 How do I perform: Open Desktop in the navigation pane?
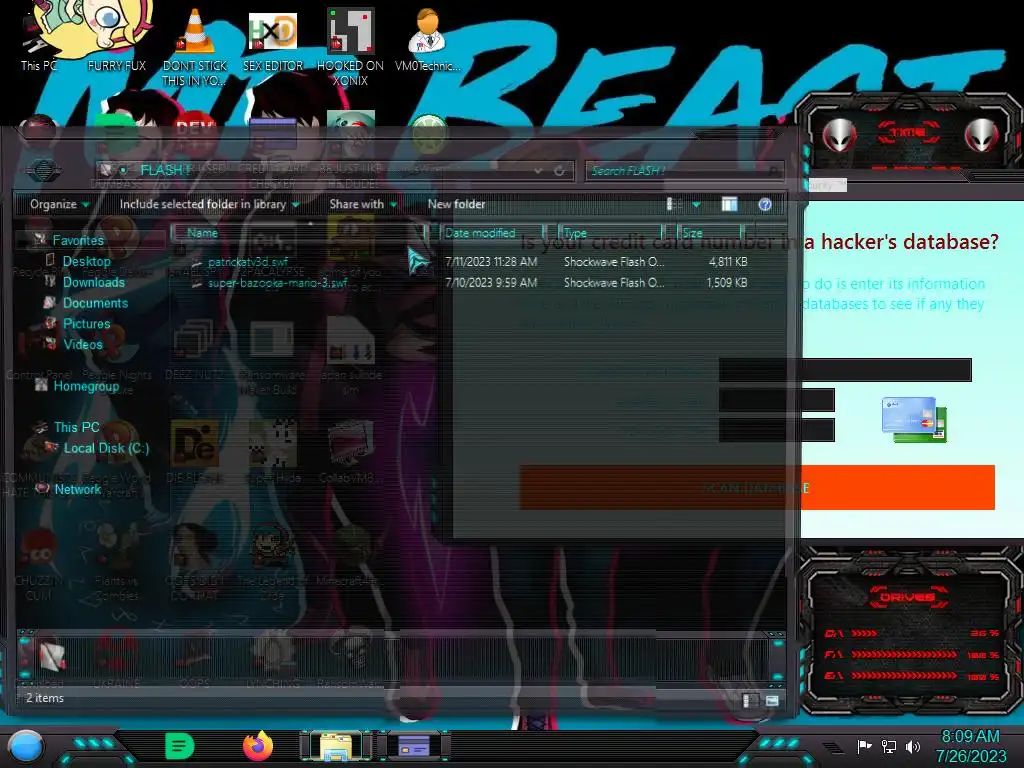click(x=86, y=261)
